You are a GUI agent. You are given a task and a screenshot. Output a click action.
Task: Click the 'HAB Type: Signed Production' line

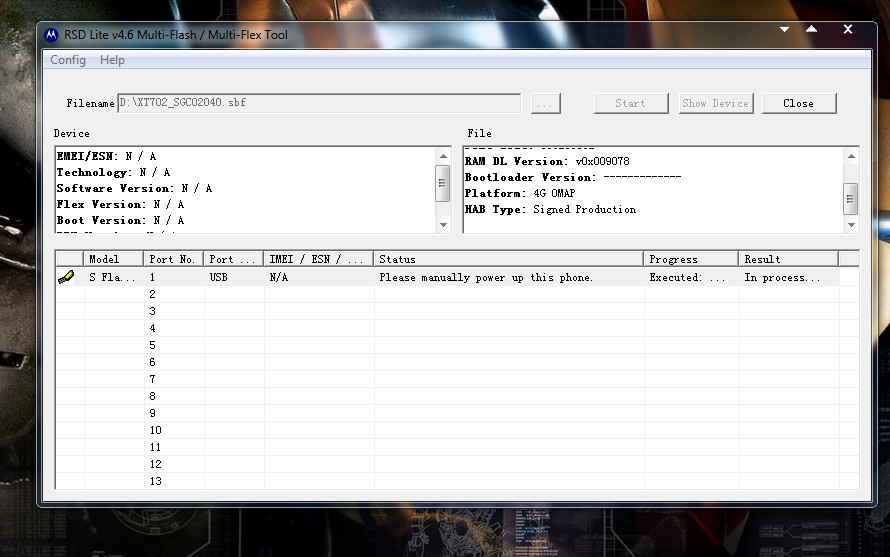coord(550,209)
